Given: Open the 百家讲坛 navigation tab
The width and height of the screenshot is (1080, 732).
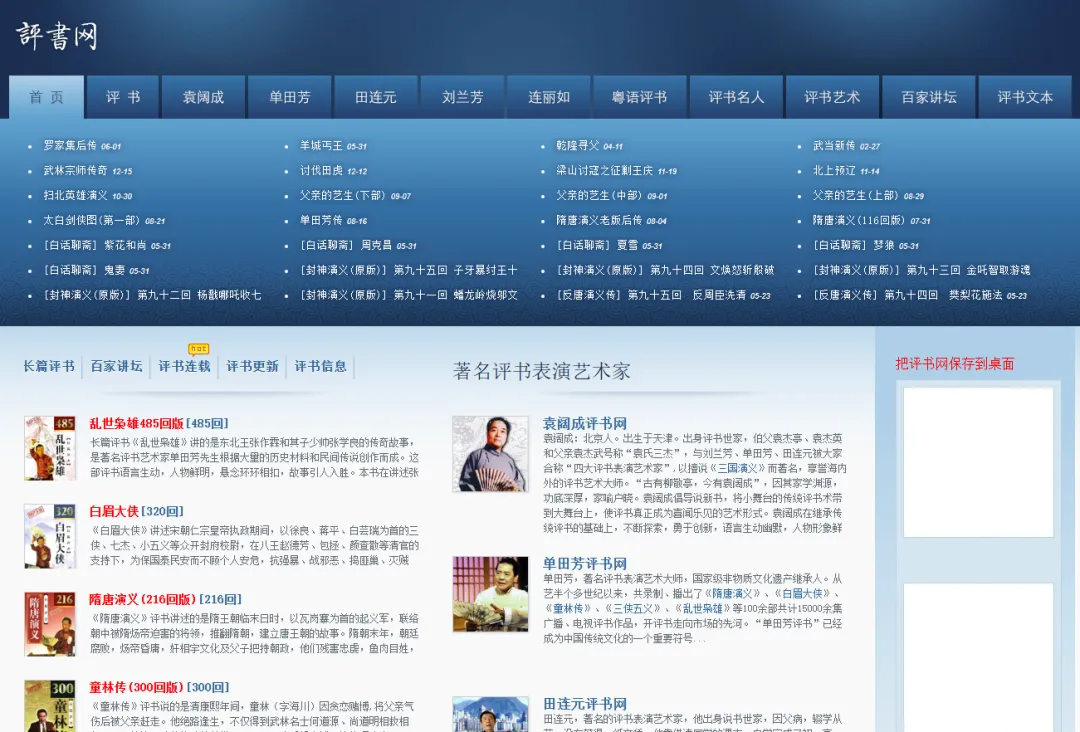Looking at the screenshot, I should (928, 97).
